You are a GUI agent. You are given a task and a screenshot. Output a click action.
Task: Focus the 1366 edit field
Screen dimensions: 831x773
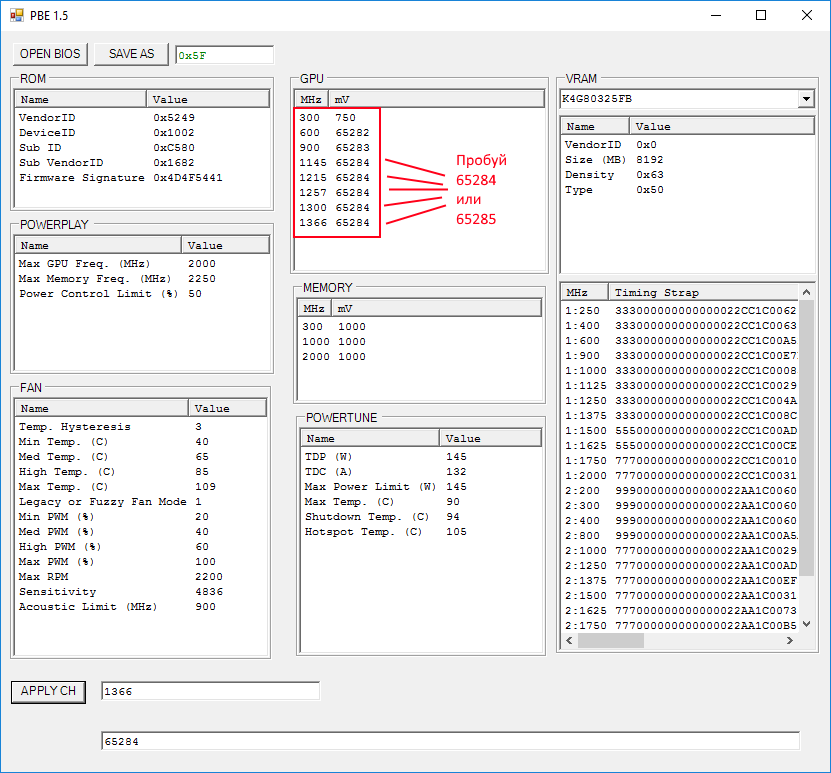coord(210,691)
